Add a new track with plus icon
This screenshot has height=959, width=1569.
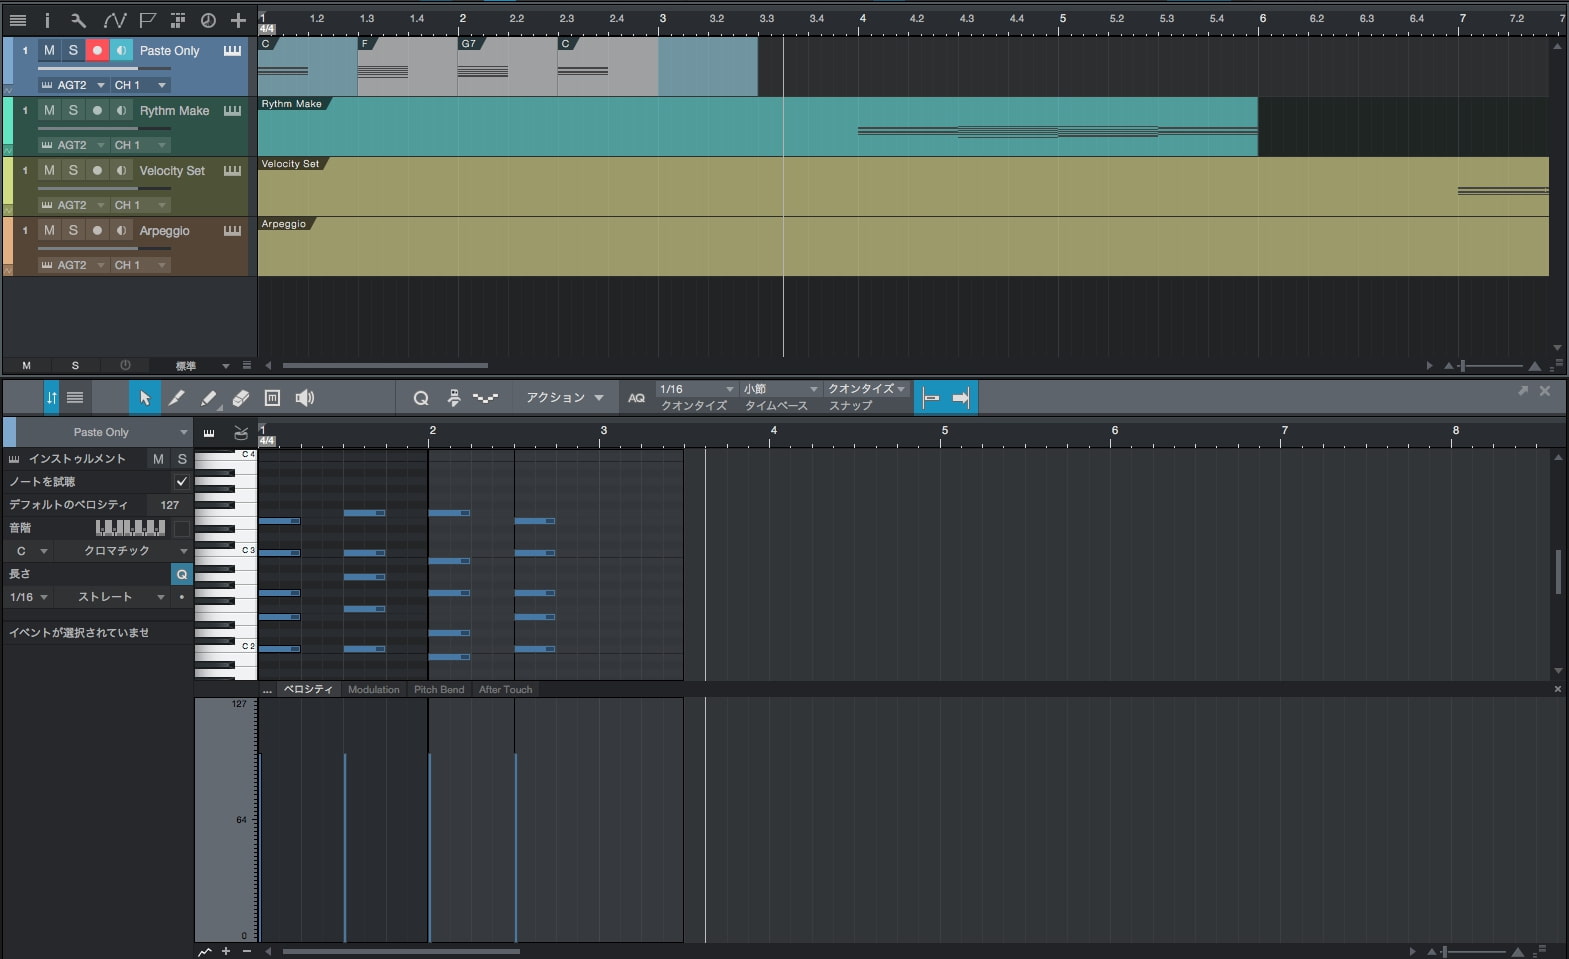pyautogui.click(x=238, y=20)
